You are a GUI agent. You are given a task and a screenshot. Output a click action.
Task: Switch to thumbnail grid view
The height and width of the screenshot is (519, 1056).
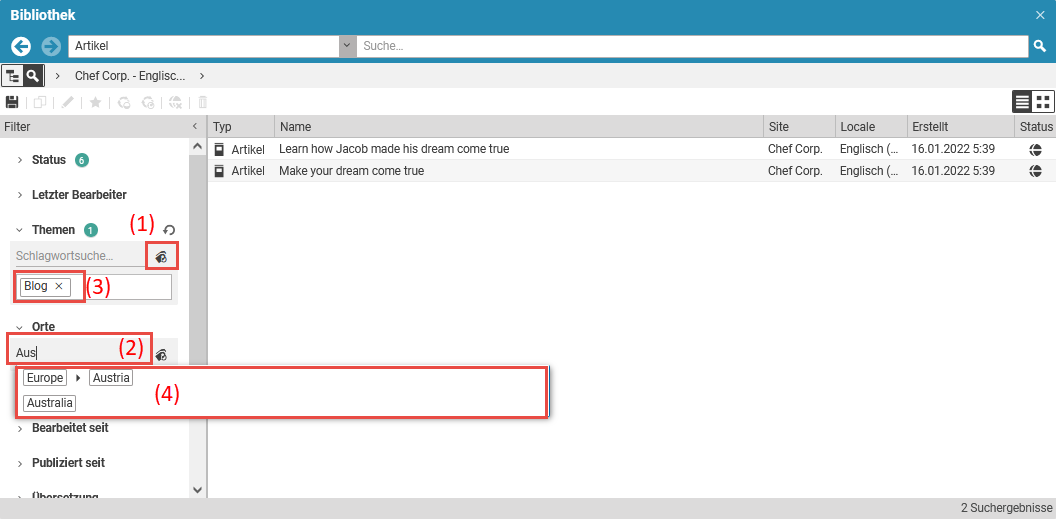1043,102
